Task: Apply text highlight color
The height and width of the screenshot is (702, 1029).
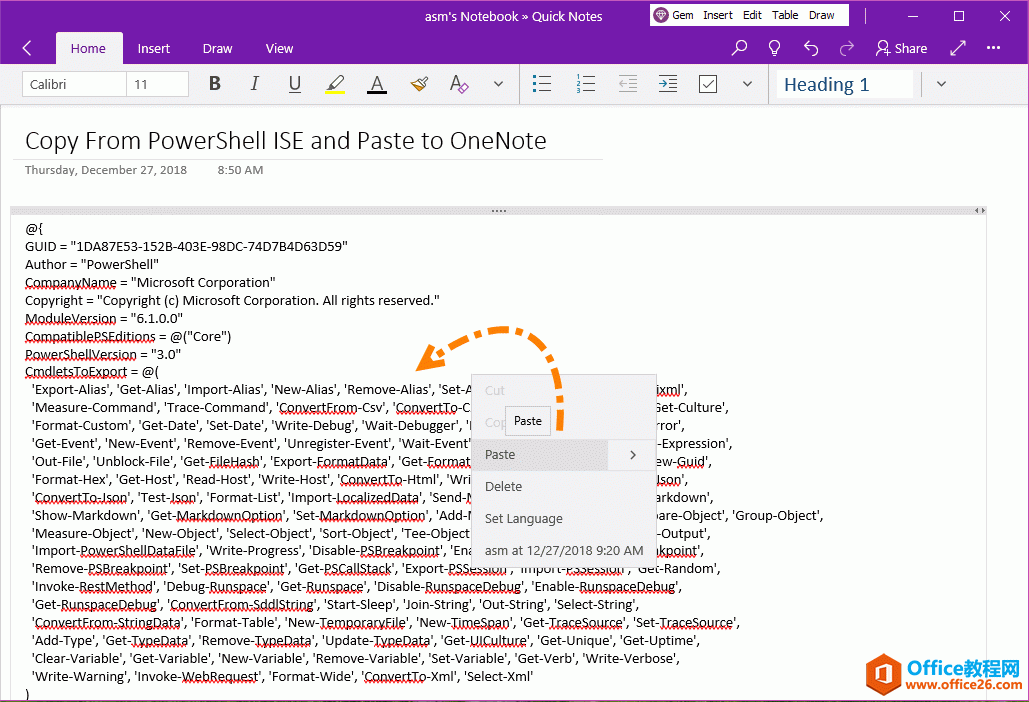Action: pos(335,84)
